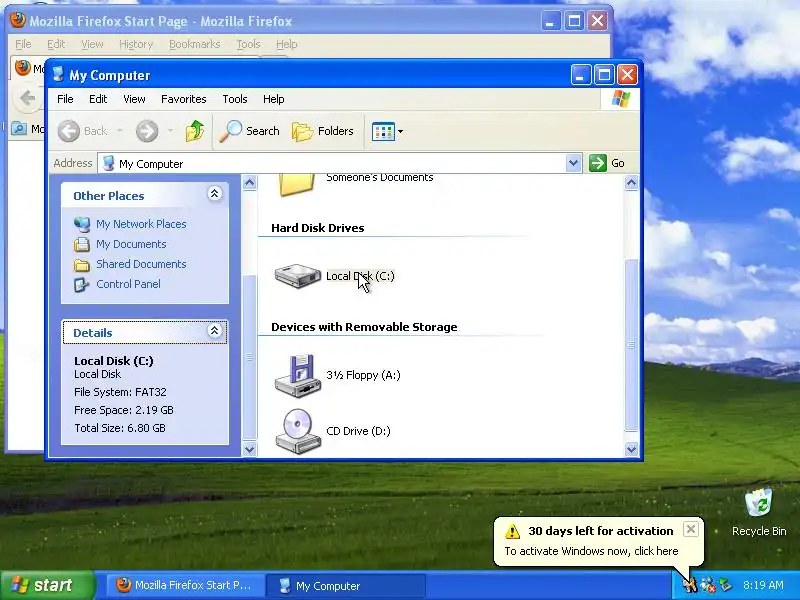Screen dimensions: 800x600
Task: Click the rightmost tray icon beside the clock
Action: coord(725,585)
